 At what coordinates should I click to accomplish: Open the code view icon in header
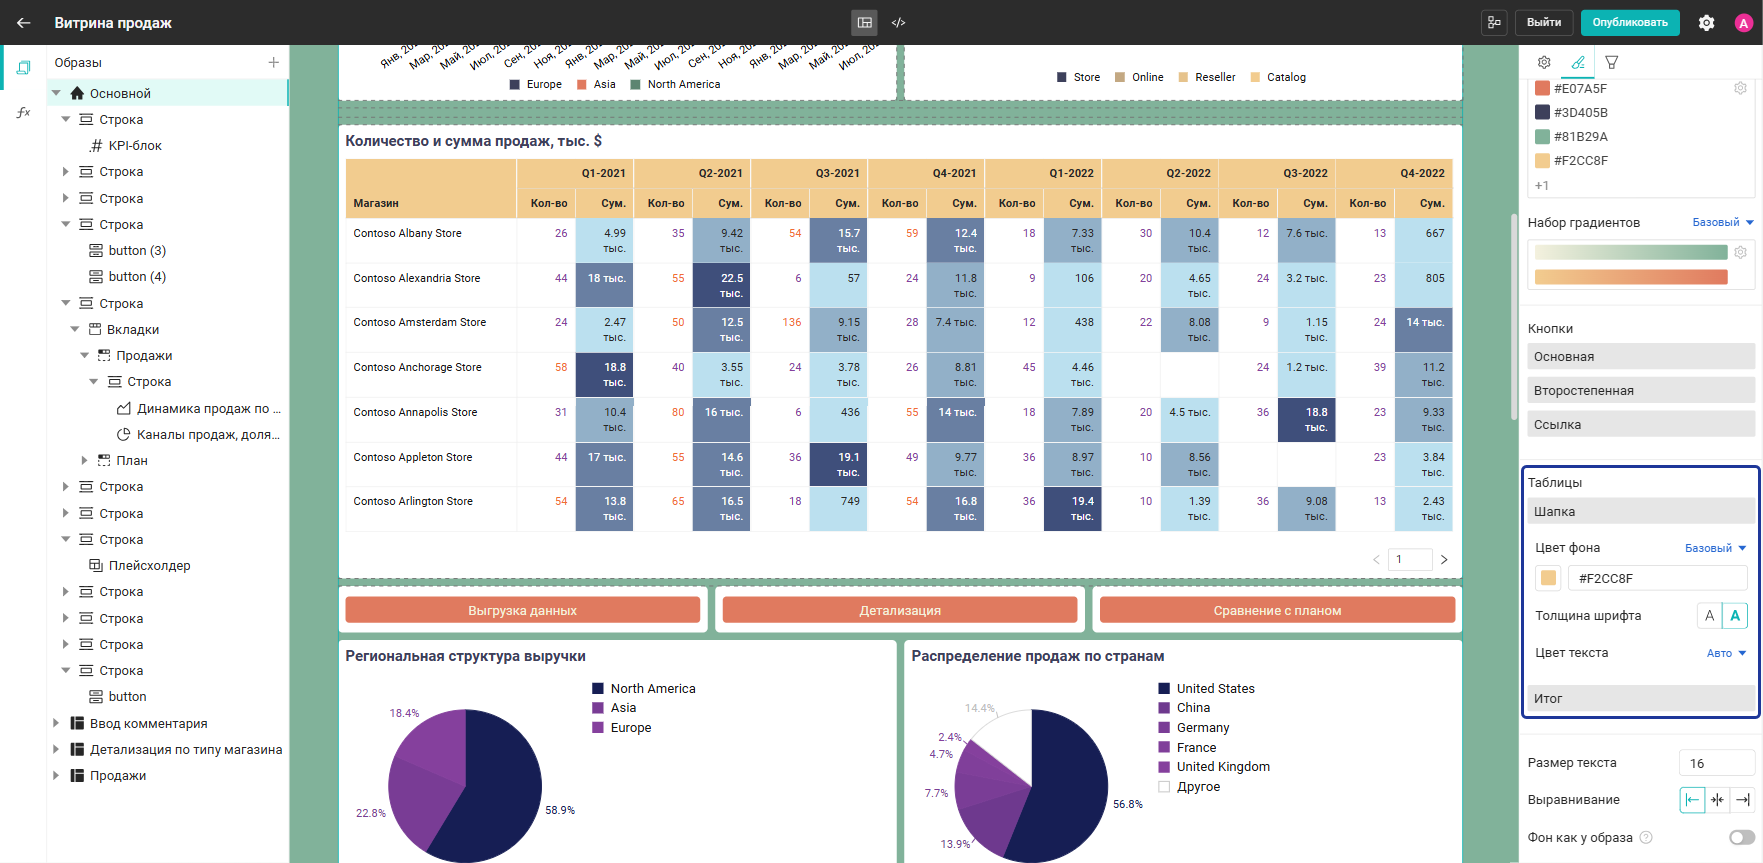pos(898,22)
